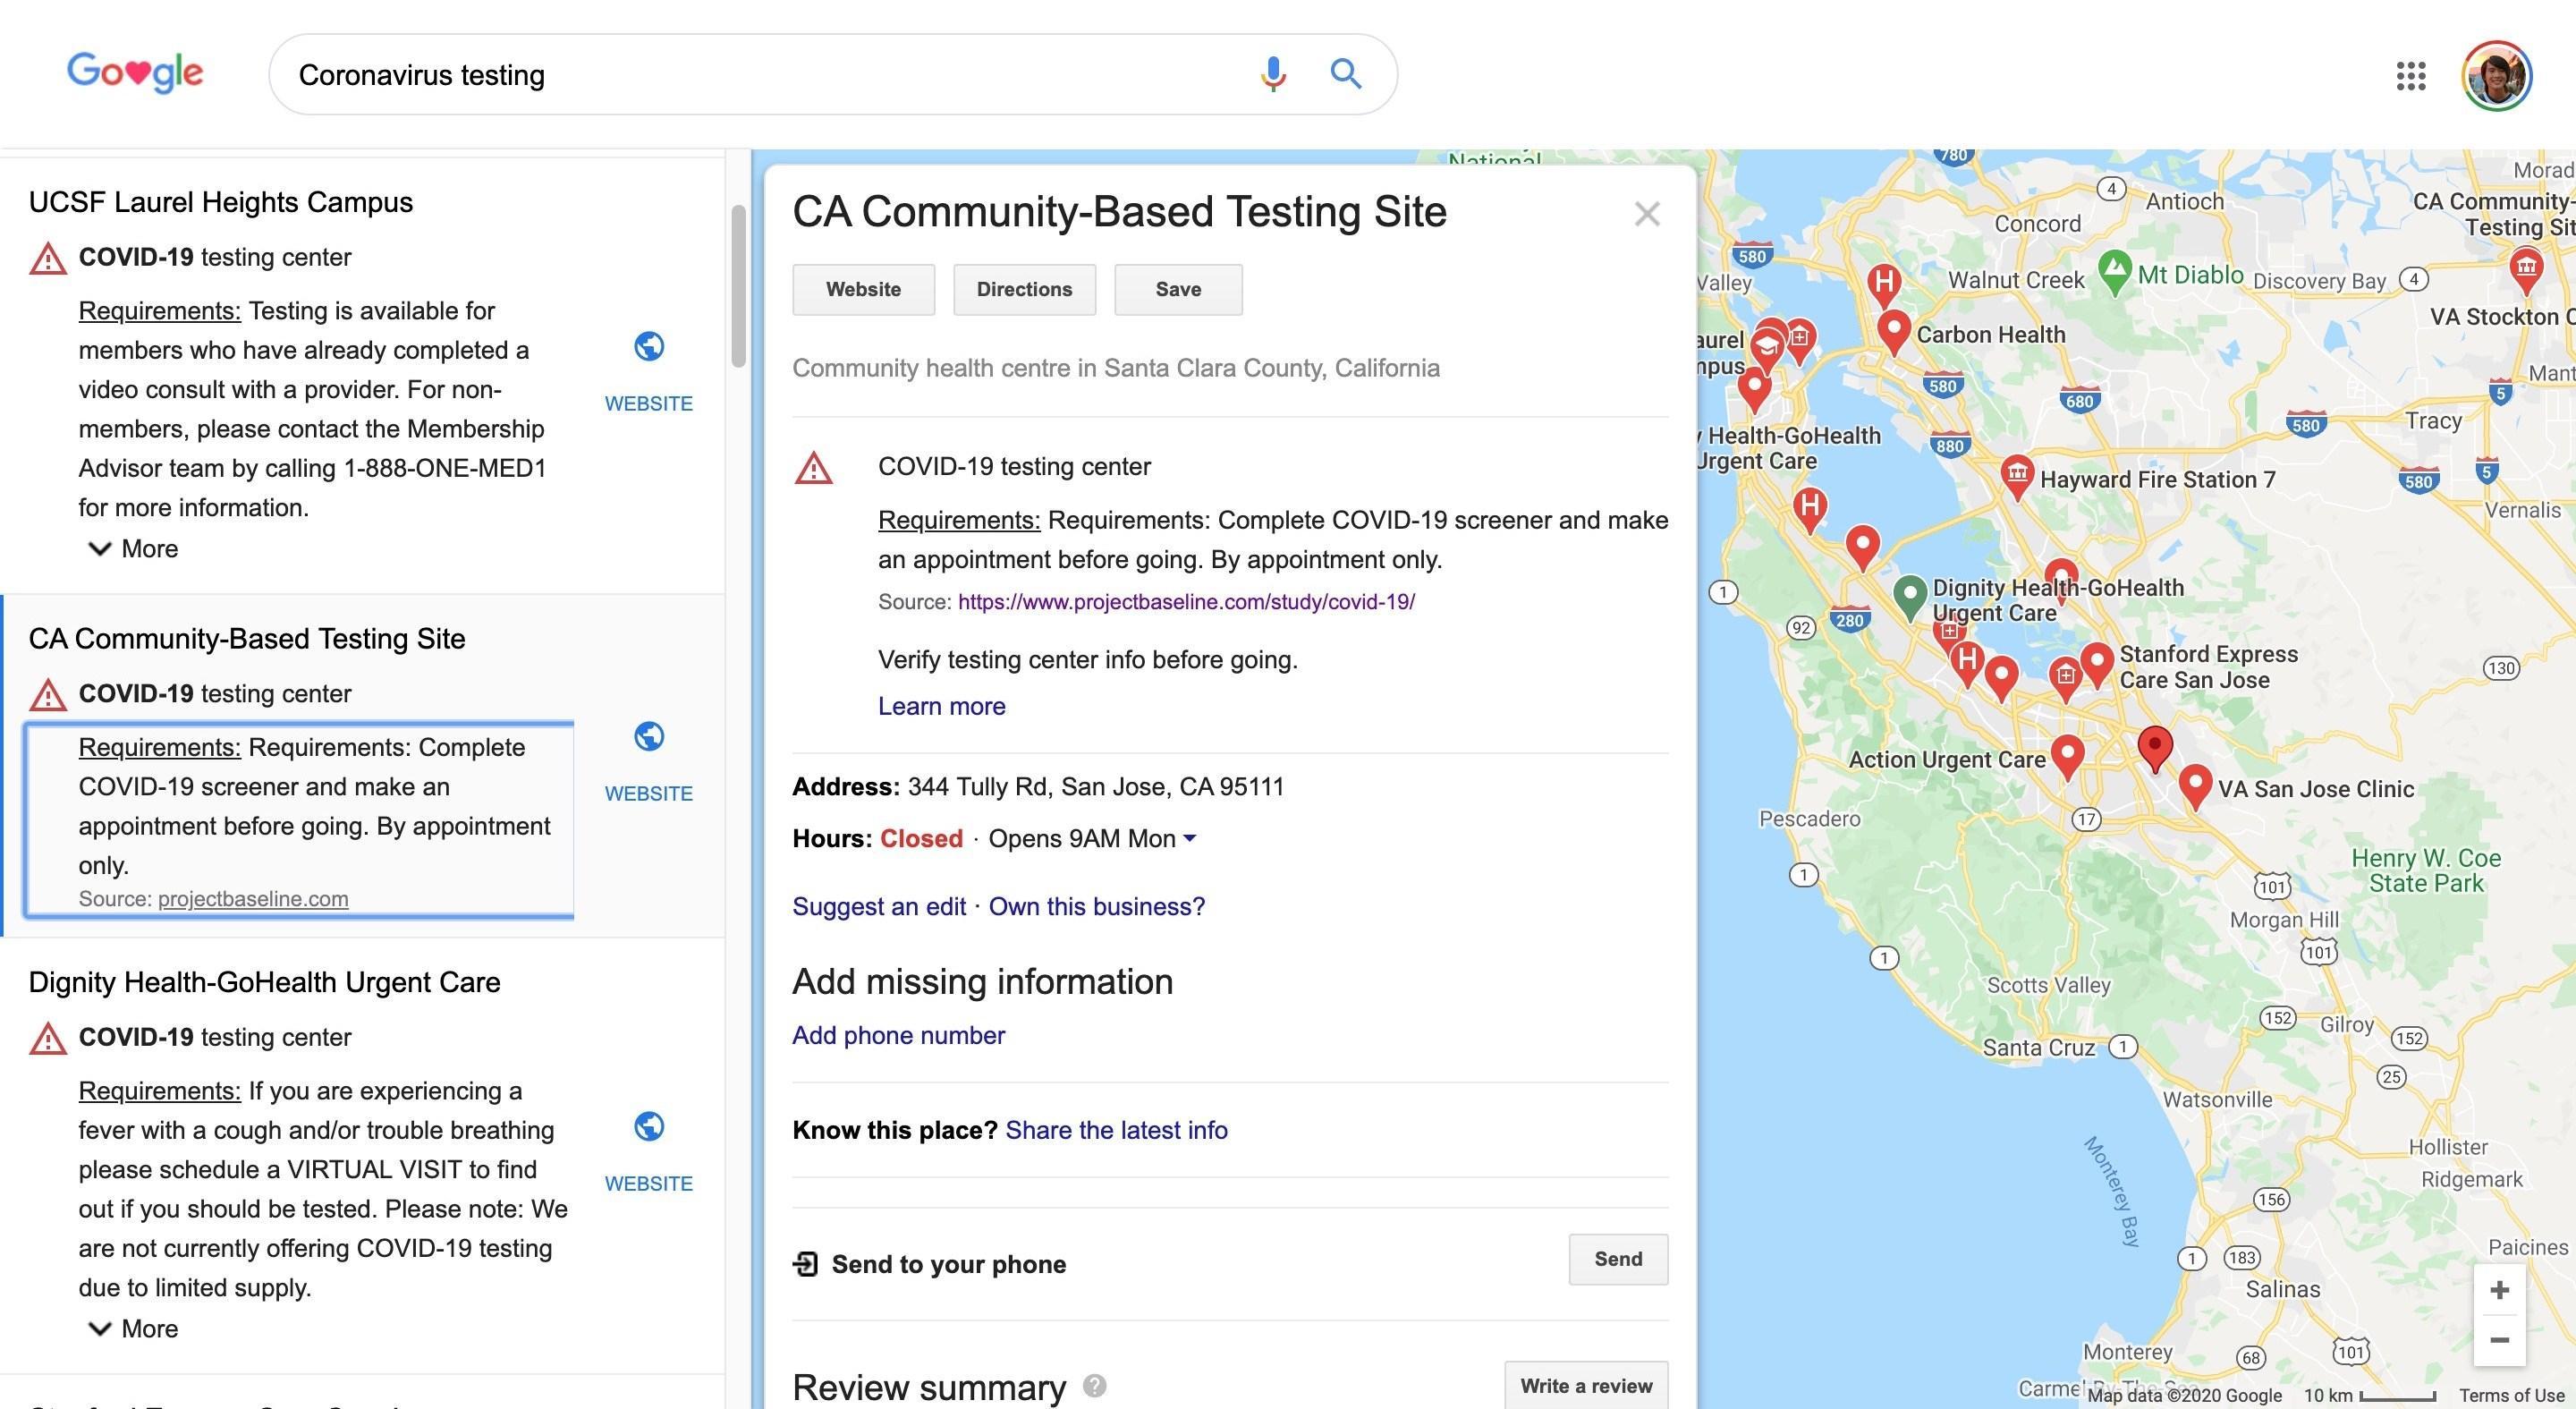Image resolution: width=2576 pixels, height=1409 pixels.
Task: Click the Add phone number link
Action: (898, 1035)
